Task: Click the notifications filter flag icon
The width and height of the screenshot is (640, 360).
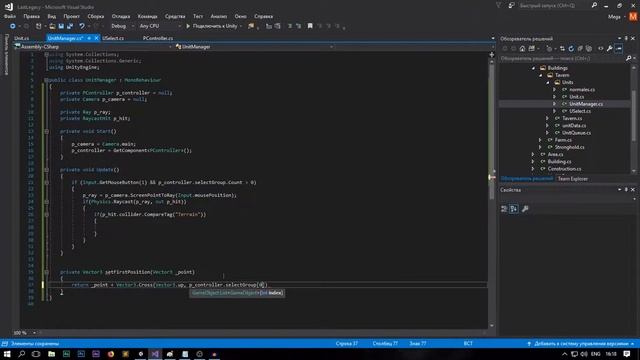Action: point(499,5)
